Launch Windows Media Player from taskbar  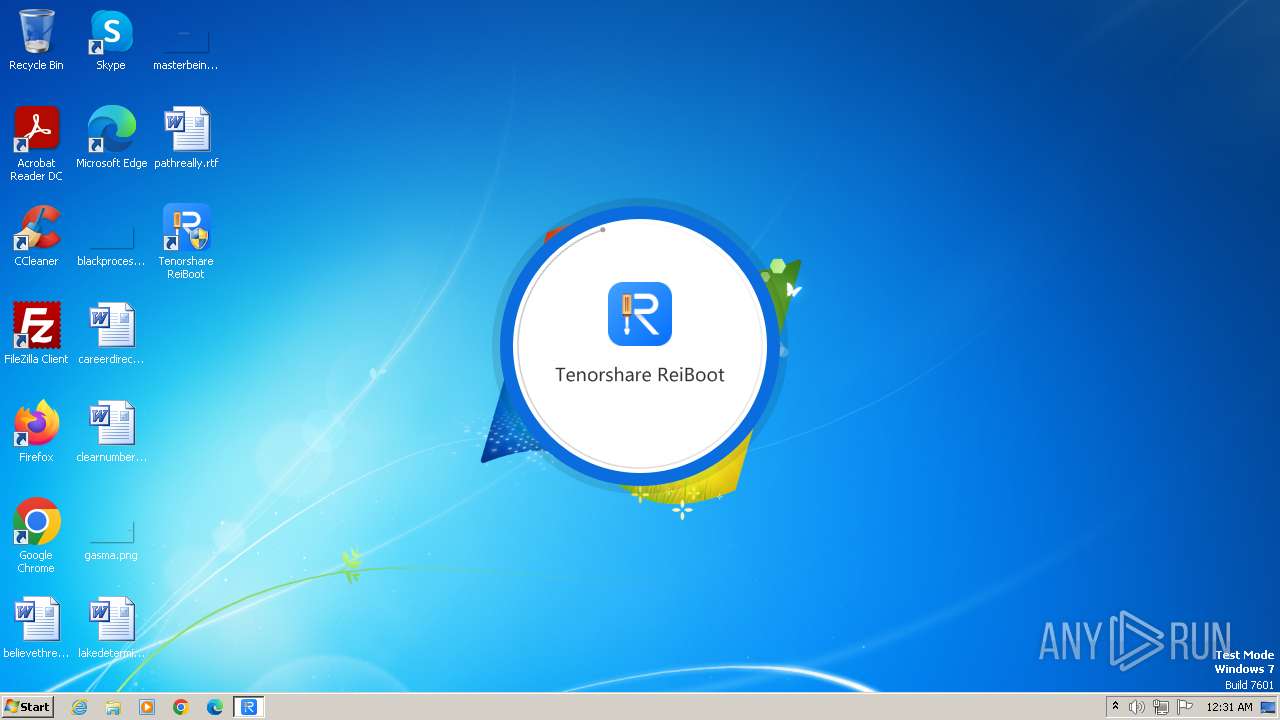point(147,707)
